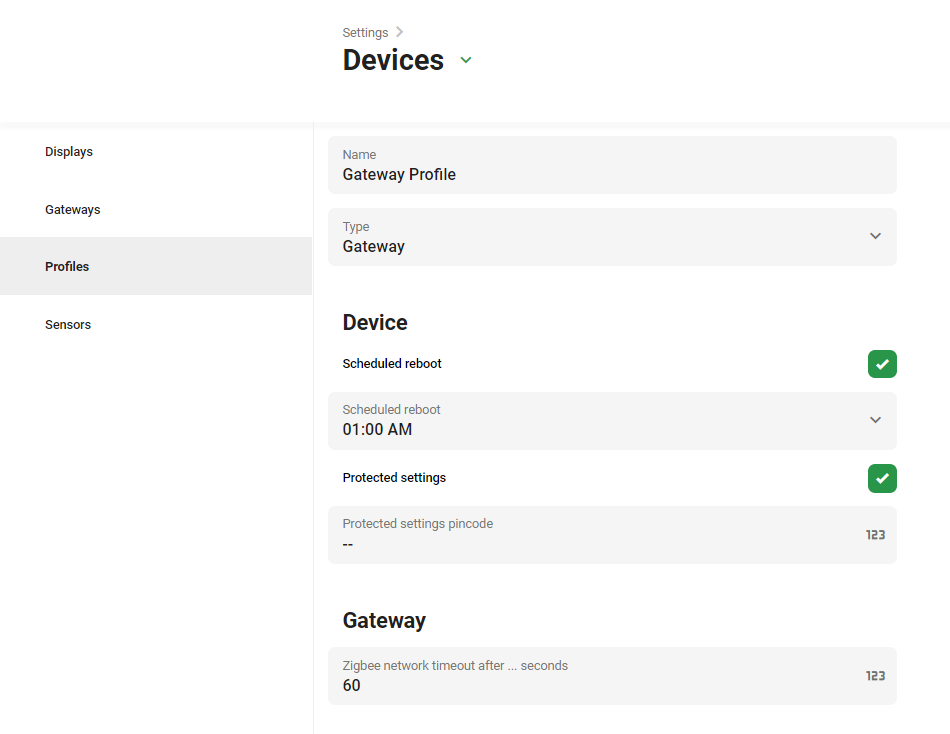Open the Scheduled reboot time dropdown
This screenshot has width=950, height=734.
coord(600,421)
